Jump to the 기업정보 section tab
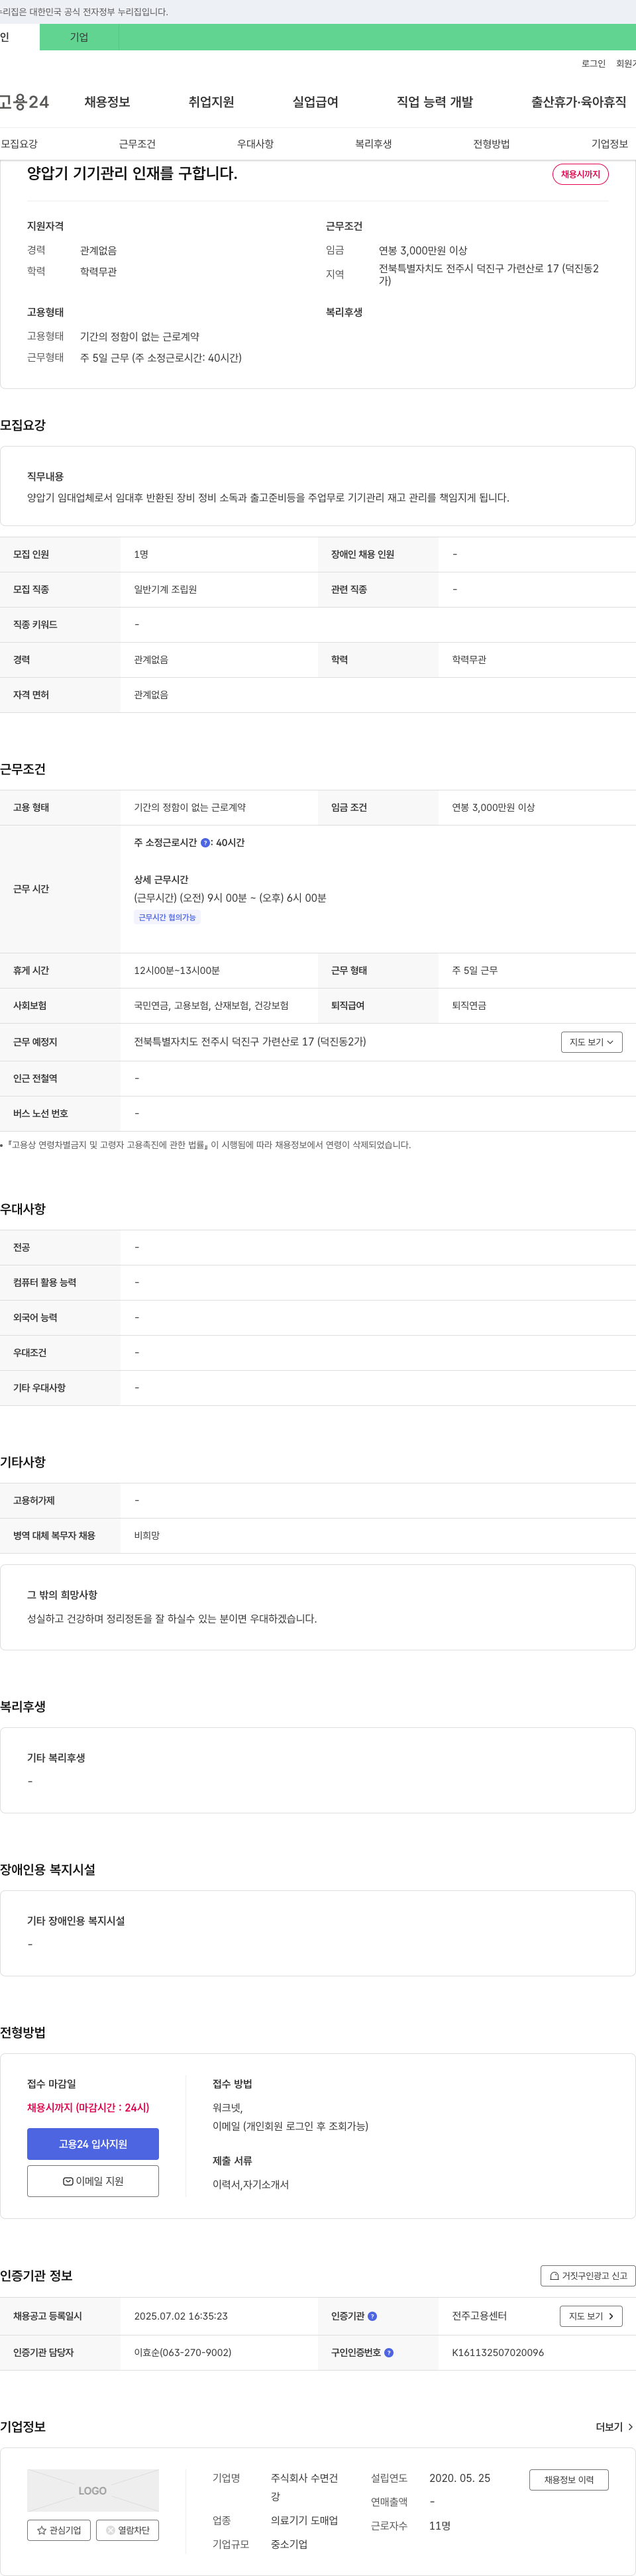 609,144
